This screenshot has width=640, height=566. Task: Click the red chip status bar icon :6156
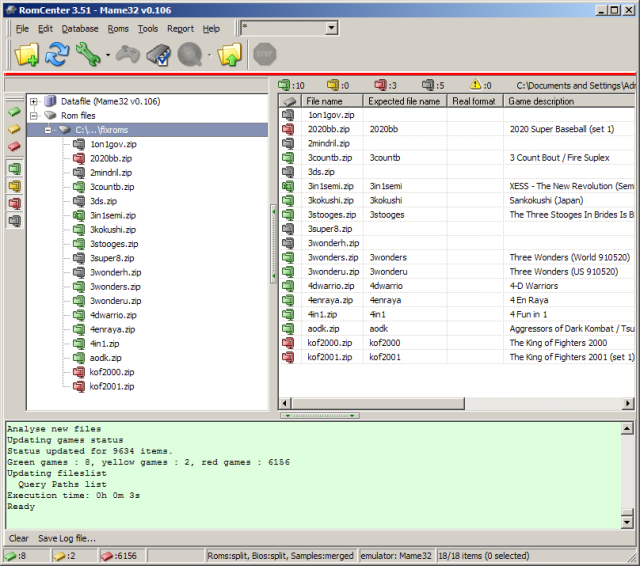(107, 556)
